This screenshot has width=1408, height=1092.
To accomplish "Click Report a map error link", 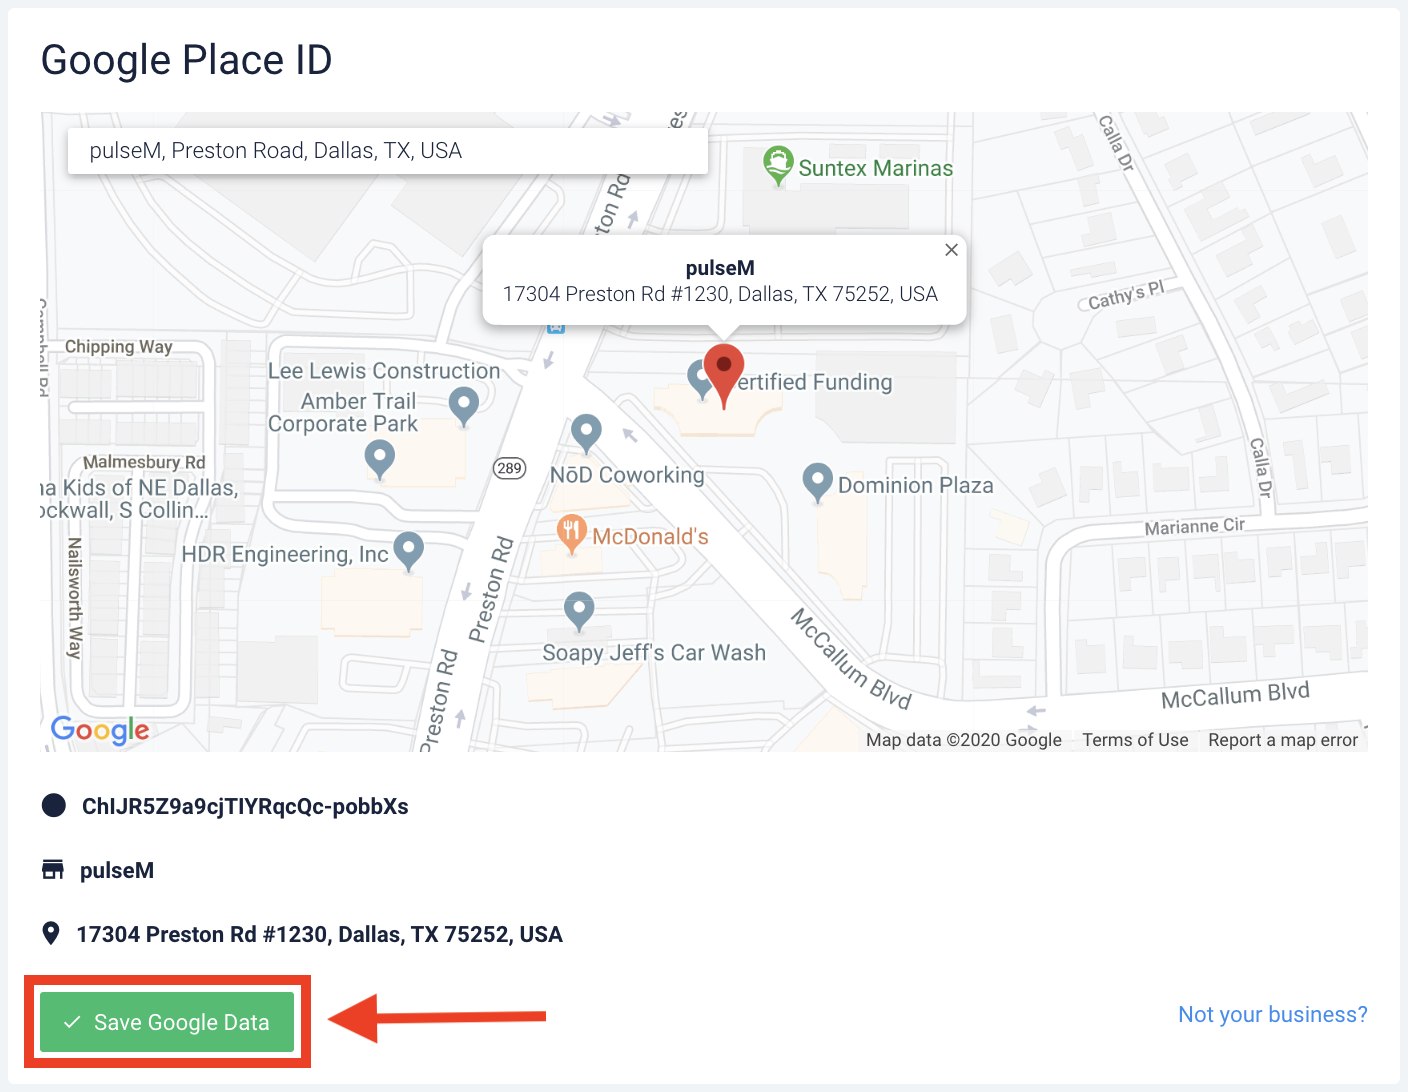I will 1282,740.
